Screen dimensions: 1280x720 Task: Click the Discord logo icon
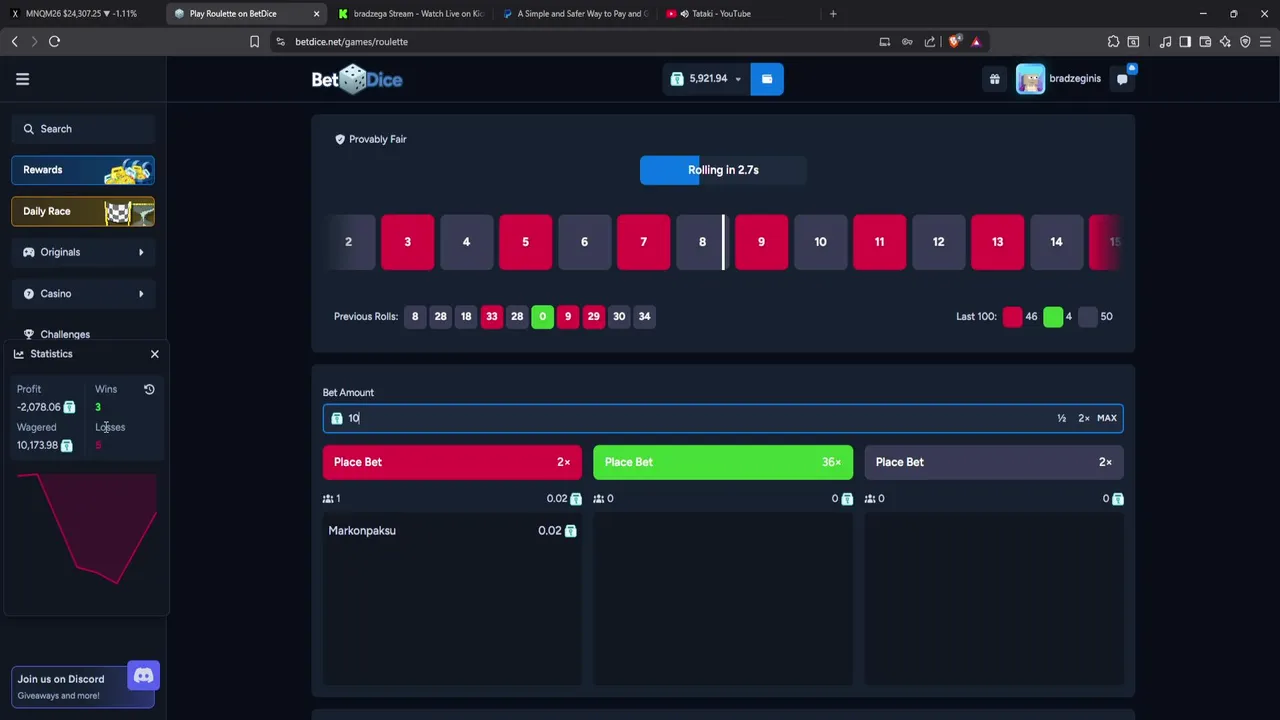click(143, 676)
